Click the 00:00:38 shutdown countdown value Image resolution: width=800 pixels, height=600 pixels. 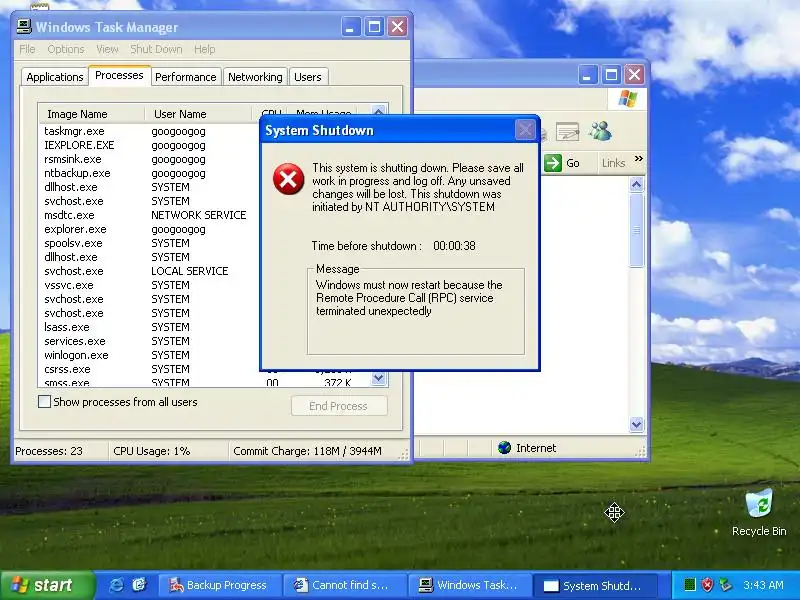click(x=454, y=246)
